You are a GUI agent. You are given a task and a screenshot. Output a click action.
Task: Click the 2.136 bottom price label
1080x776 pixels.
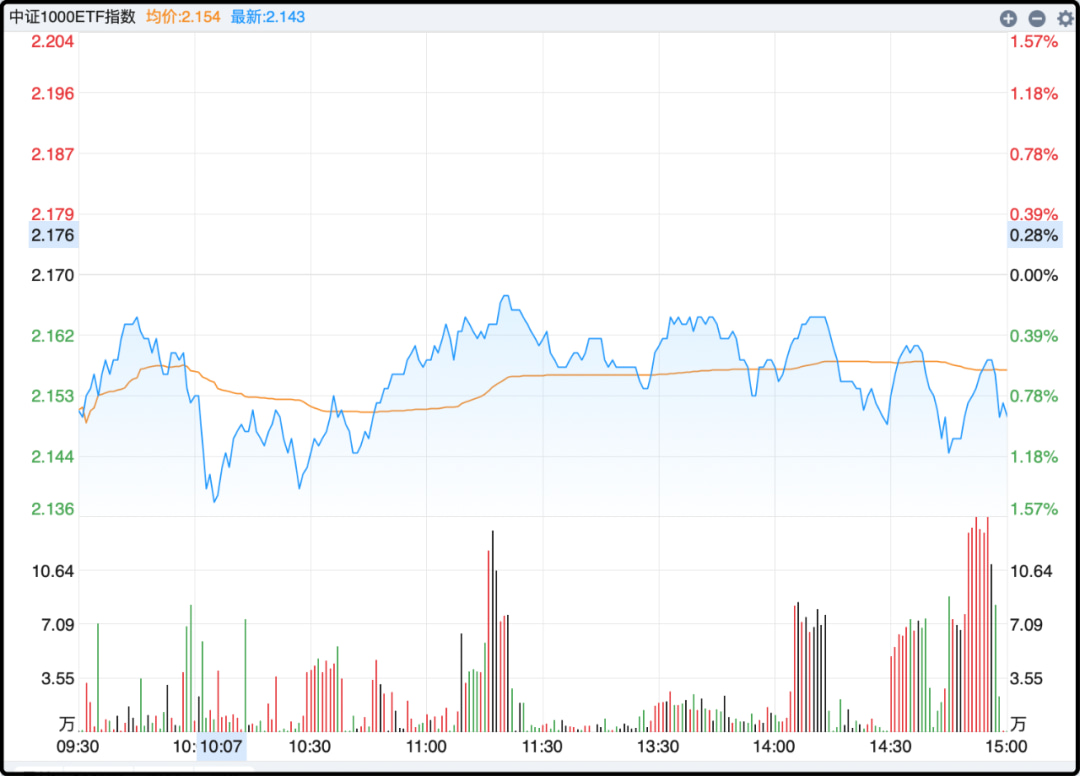52,509
